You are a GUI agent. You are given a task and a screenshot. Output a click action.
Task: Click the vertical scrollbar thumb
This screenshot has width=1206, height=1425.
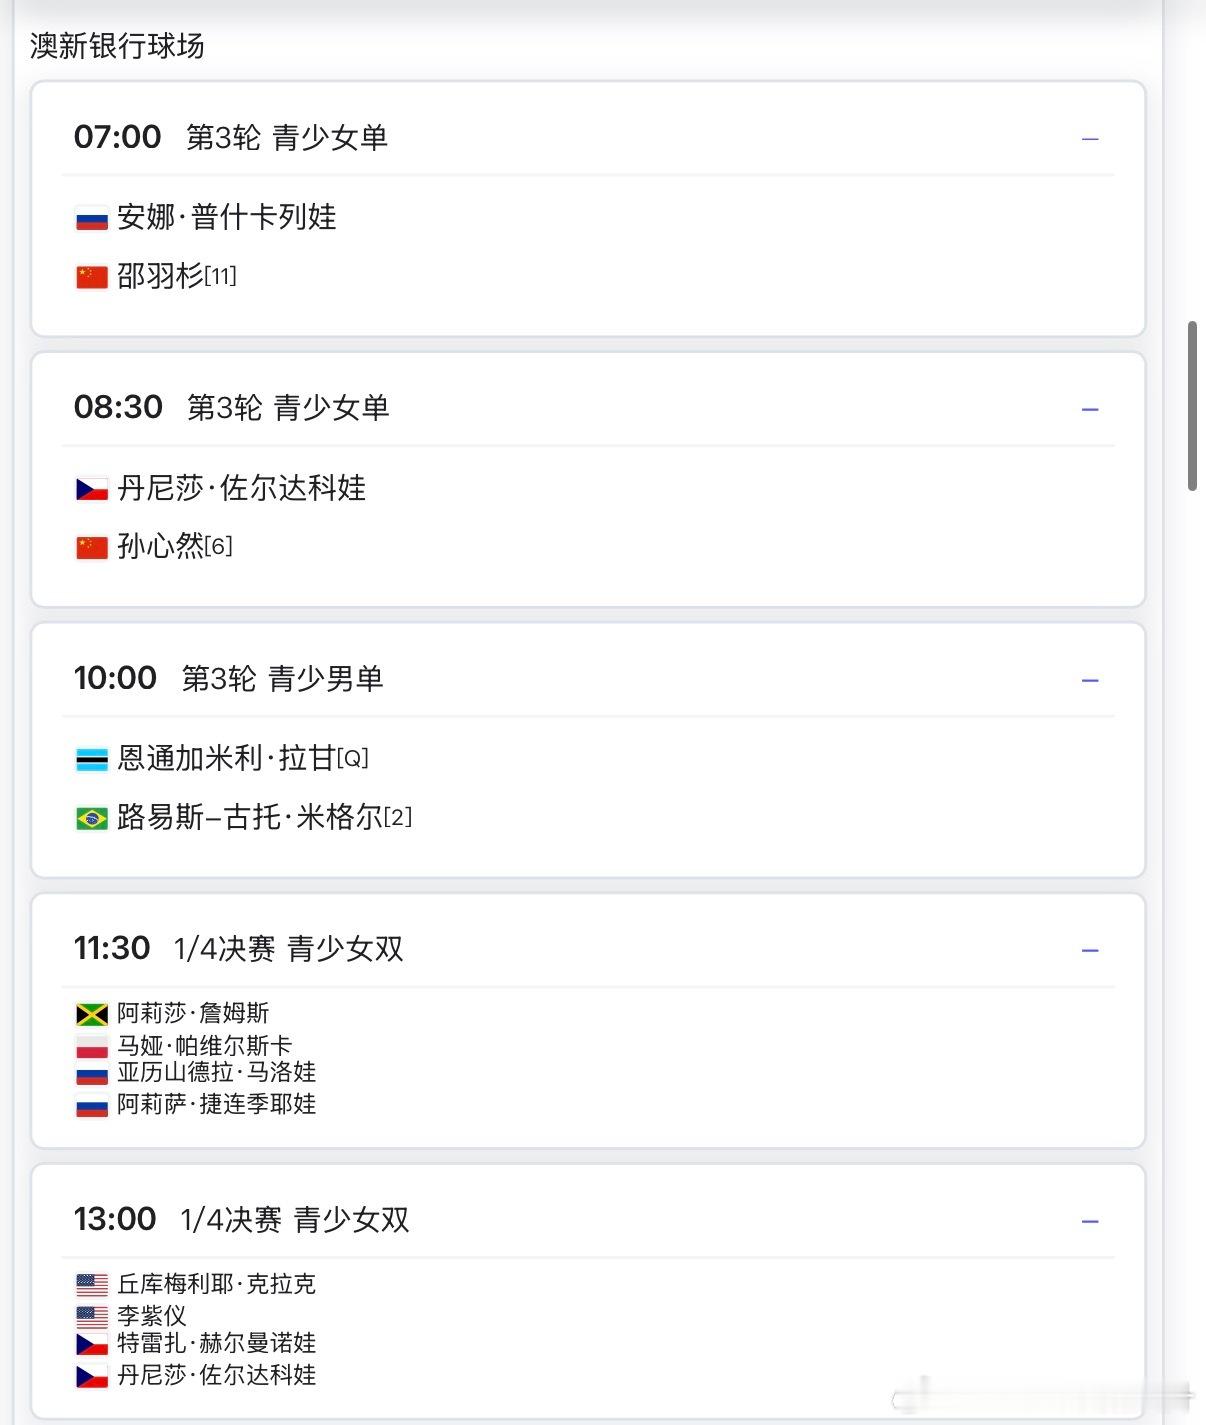tap(1192, 406)
